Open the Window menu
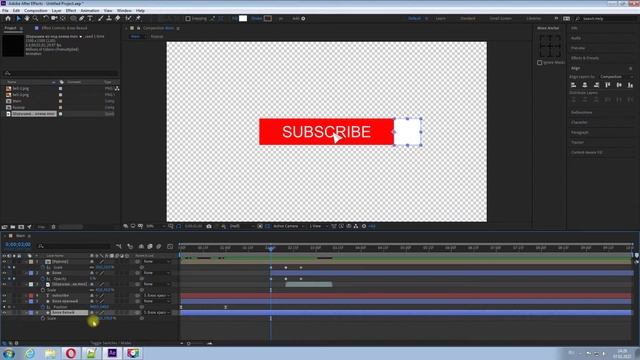Image resolution: width=640 pixels, height=360 pixels. 124,11
